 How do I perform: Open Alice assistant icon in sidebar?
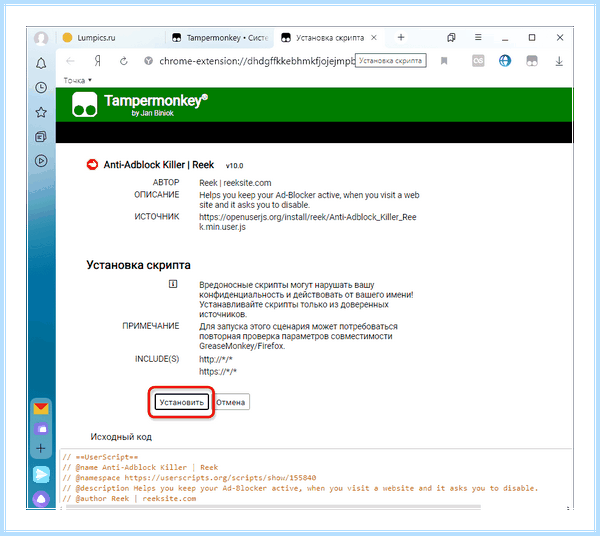coord(41,499)
